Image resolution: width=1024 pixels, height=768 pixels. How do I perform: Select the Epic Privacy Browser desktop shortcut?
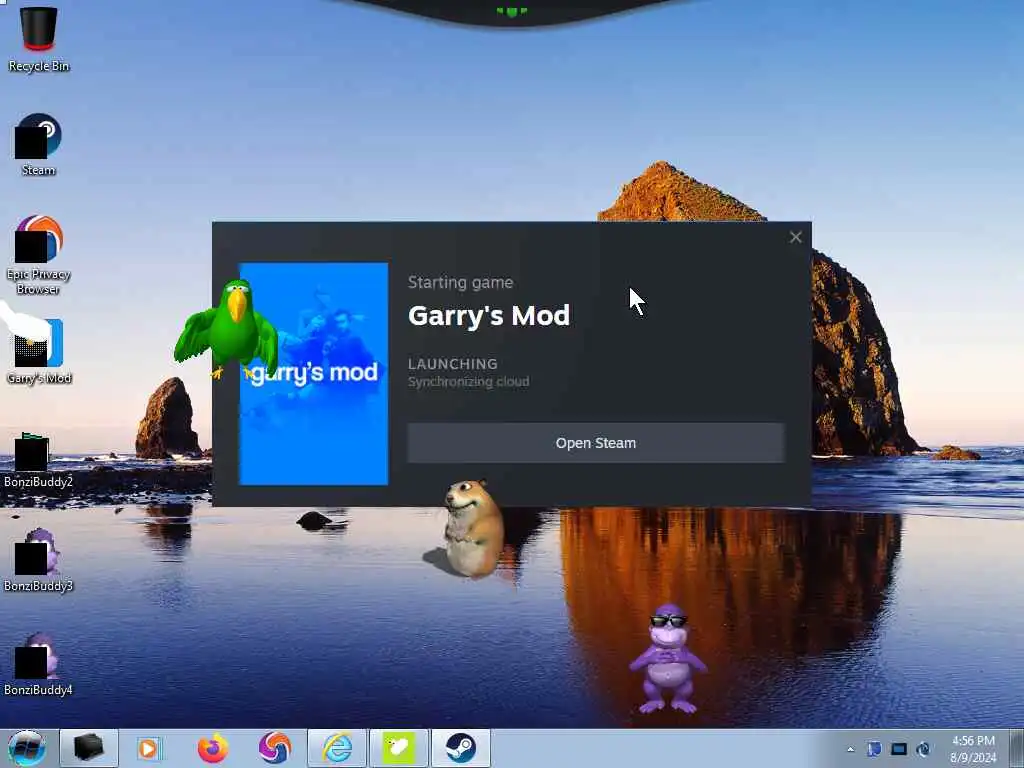pyautogui.click(x=39, y=255)
